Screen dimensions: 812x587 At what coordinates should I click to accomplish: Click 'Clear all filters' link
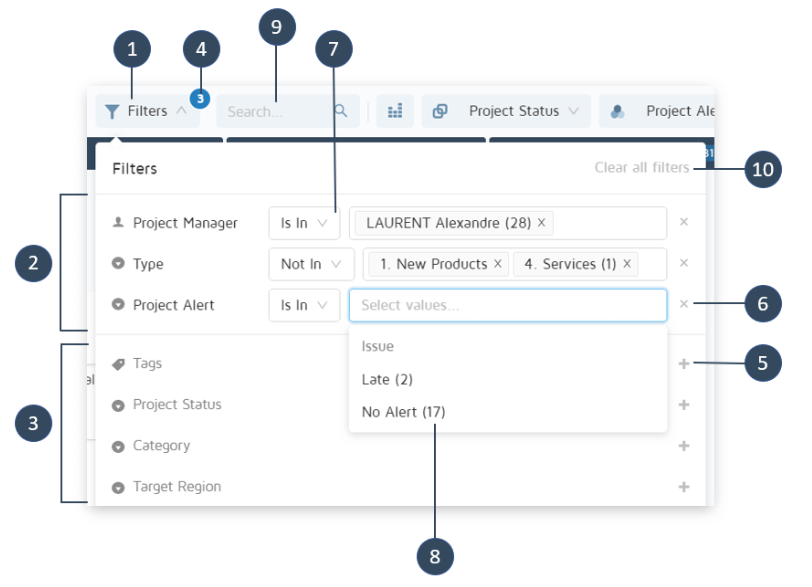pos(641,168)
